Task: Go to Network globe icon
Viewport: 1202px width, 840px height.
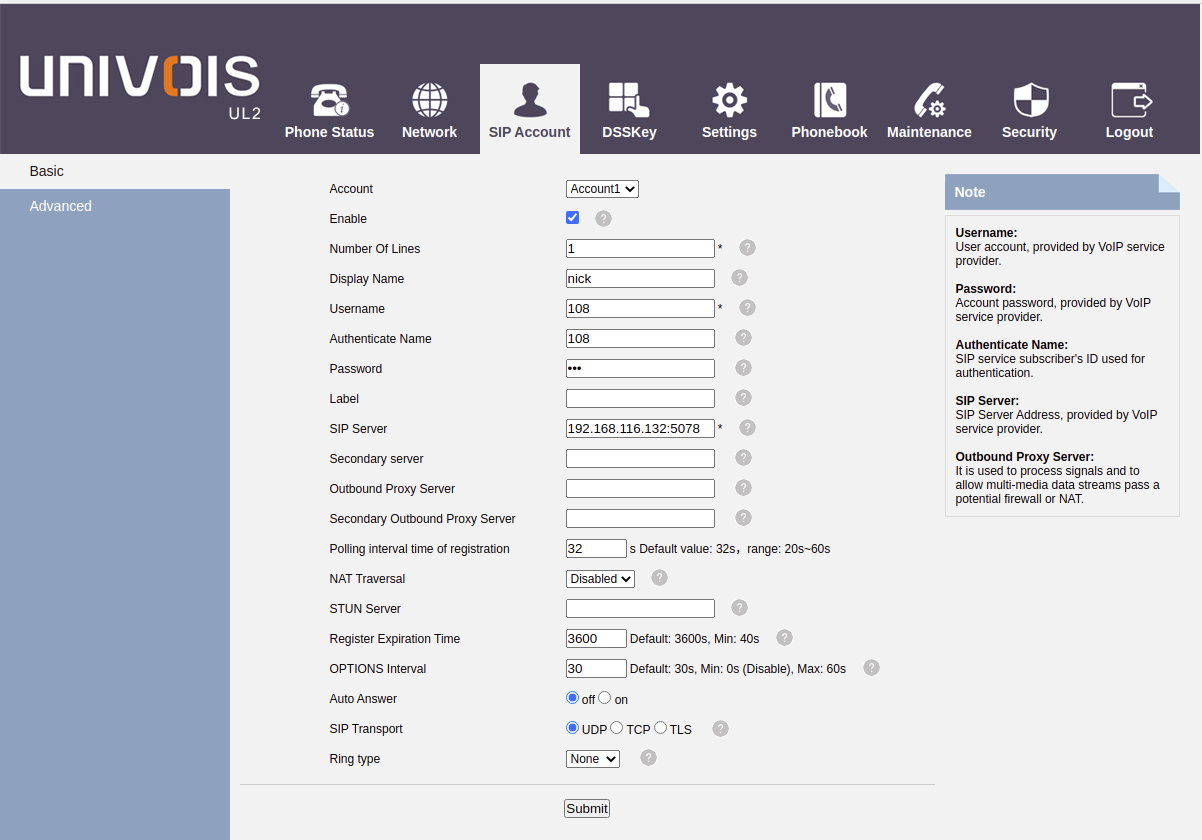Action: 429,101
